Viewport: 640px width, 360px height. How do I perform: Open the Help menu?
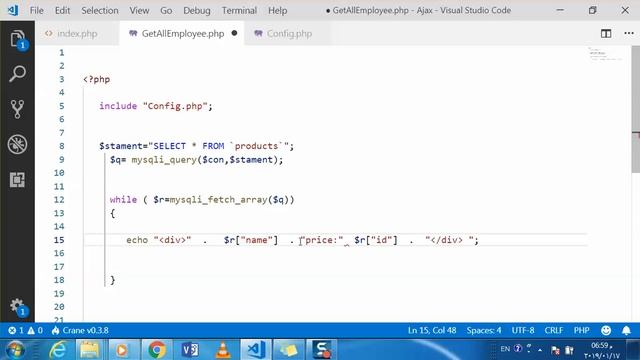click(278, 11)
